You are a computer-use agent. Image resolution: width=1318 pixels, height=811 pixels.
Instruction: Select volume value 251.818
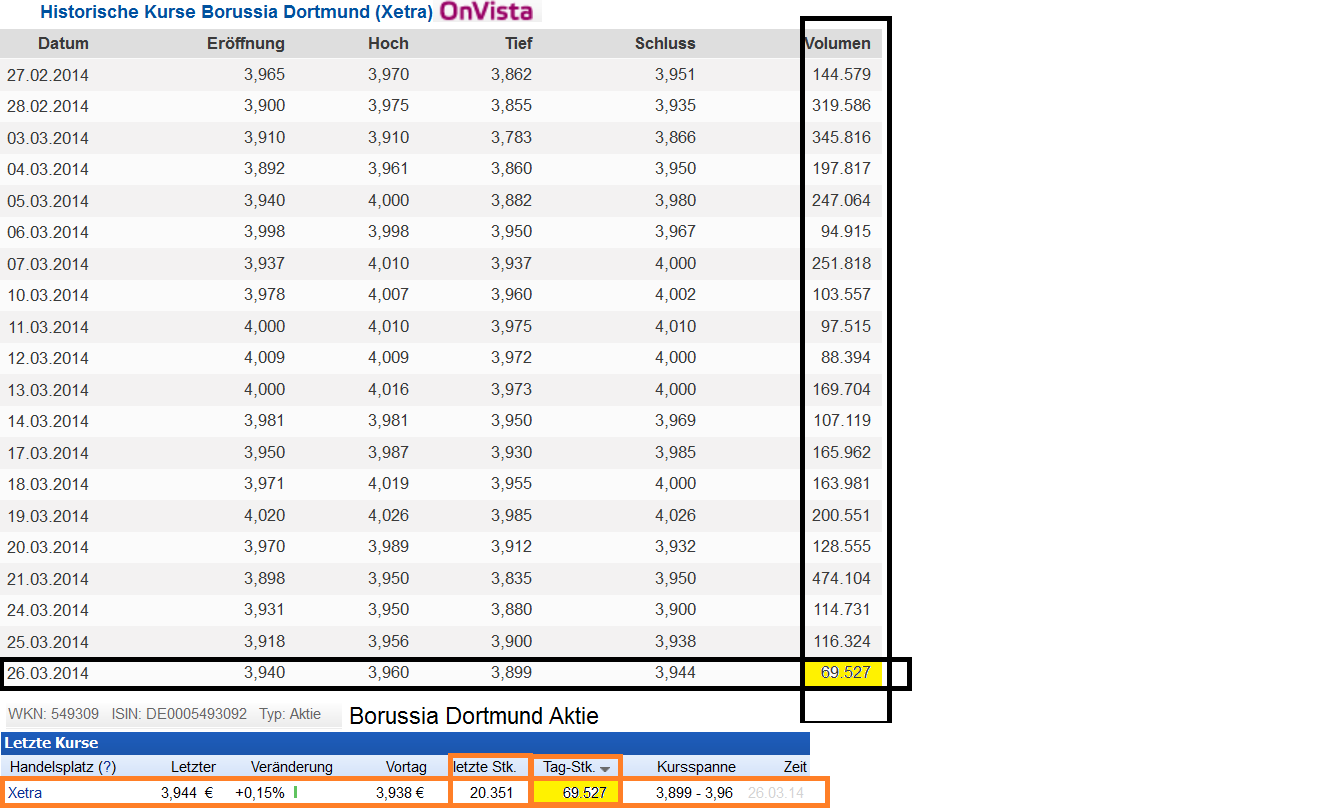coord(841,263)
